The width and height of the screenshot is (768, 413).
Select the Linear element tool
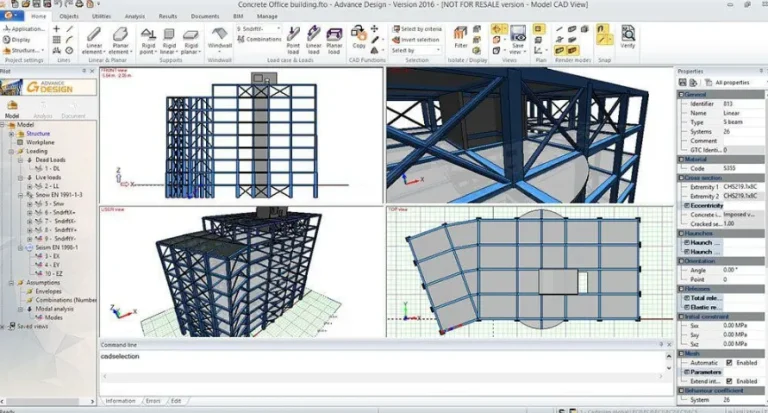[94, 41]
